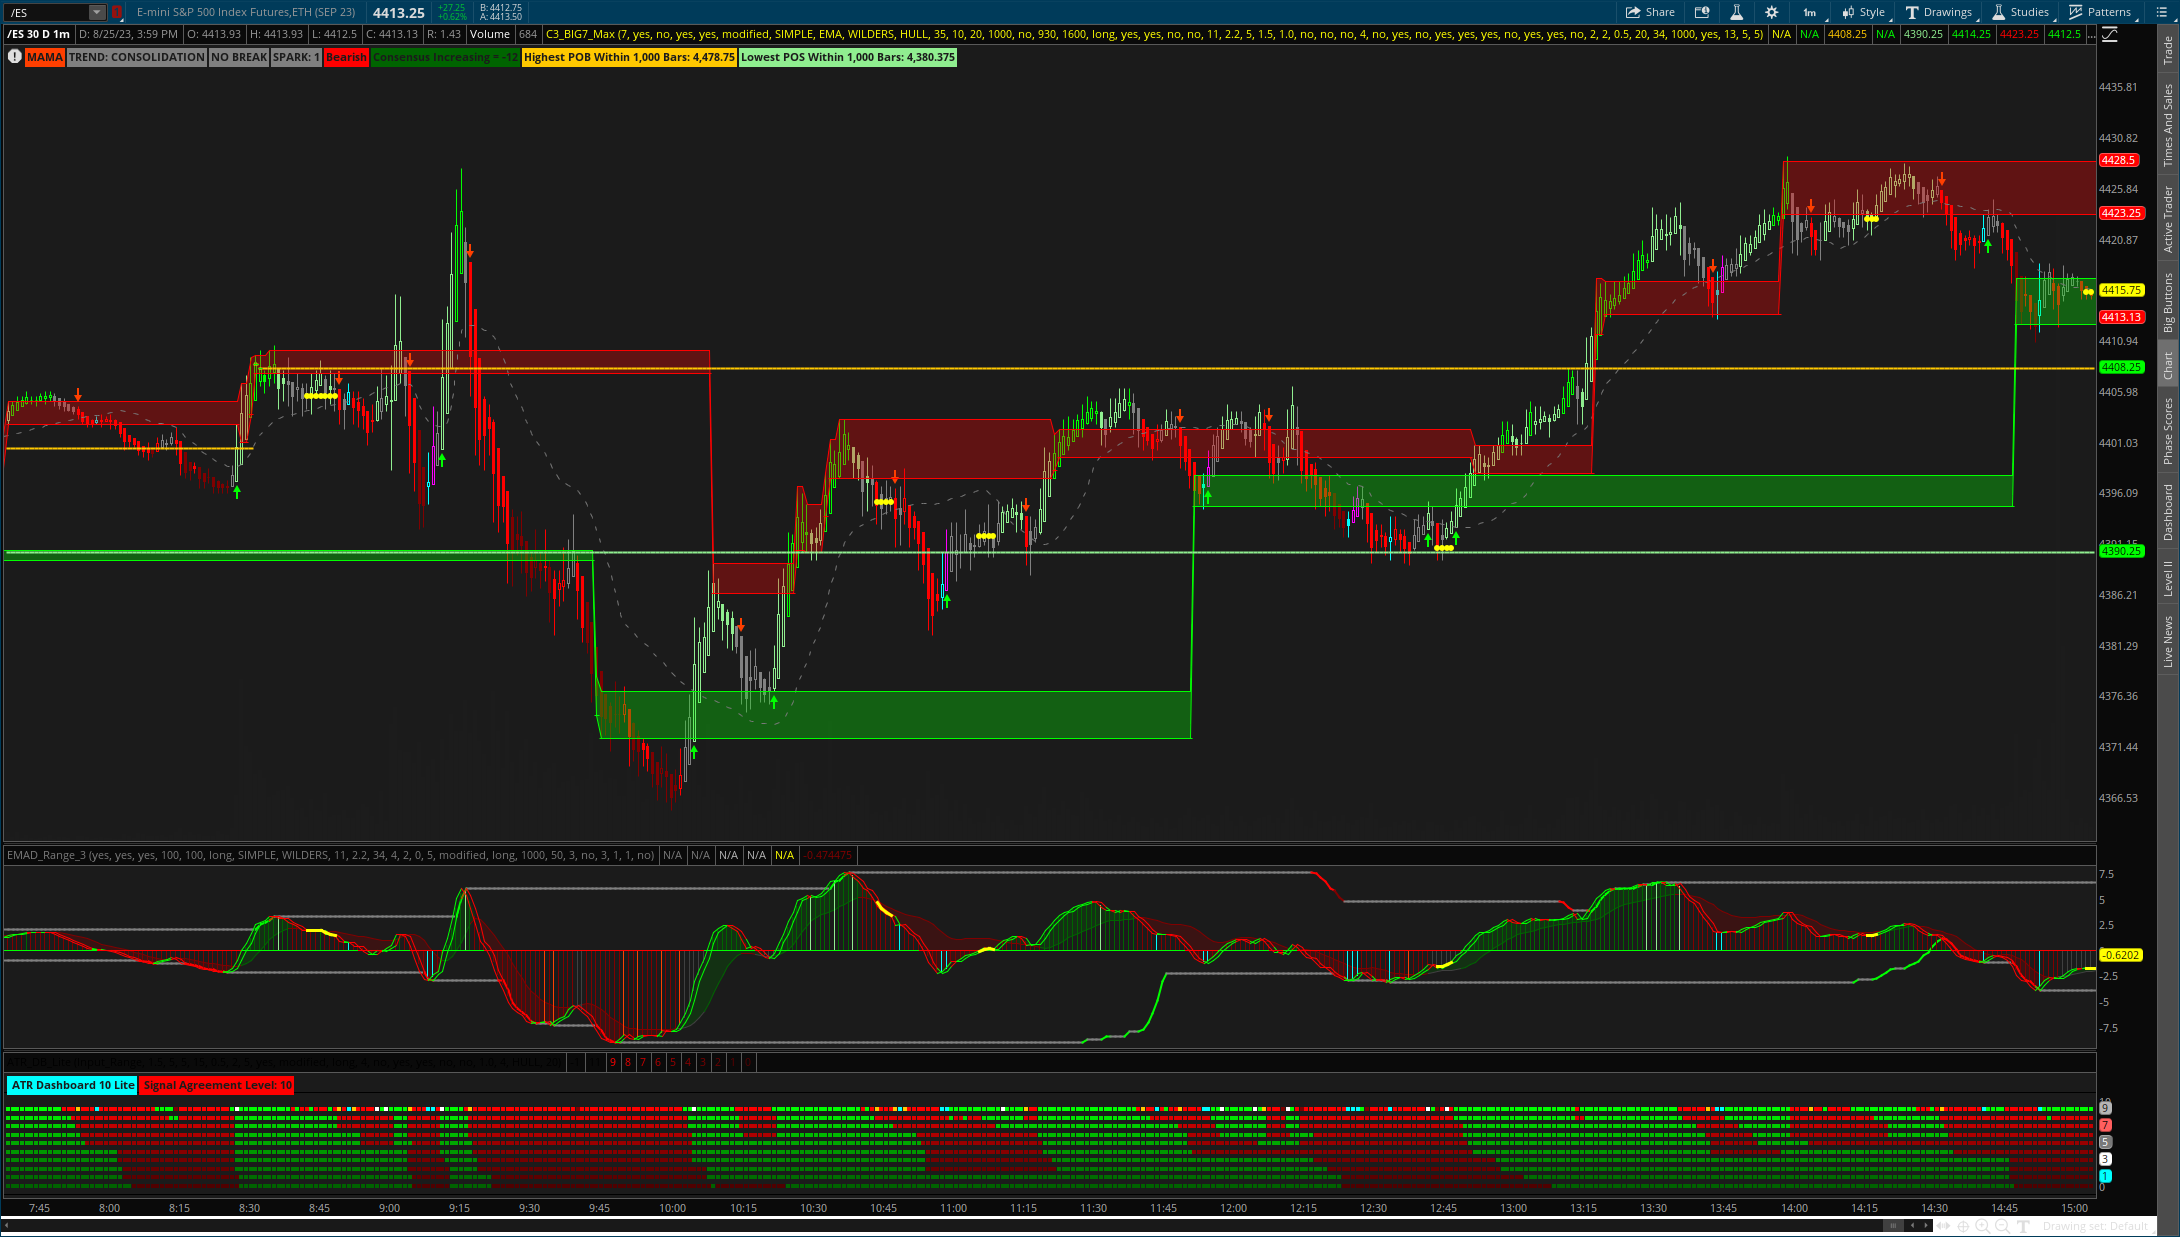
Task: Open the Big Buttons sidebar tab
Action: (x=2168, y=302)
